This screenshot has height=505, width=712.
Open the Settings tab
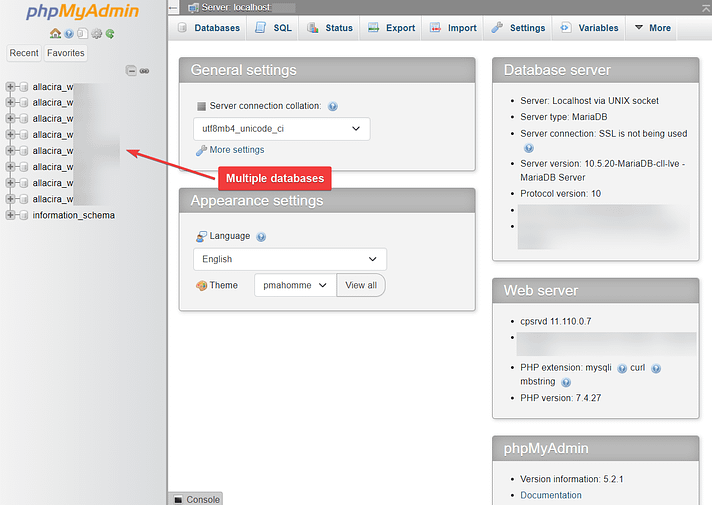(518, 28)
